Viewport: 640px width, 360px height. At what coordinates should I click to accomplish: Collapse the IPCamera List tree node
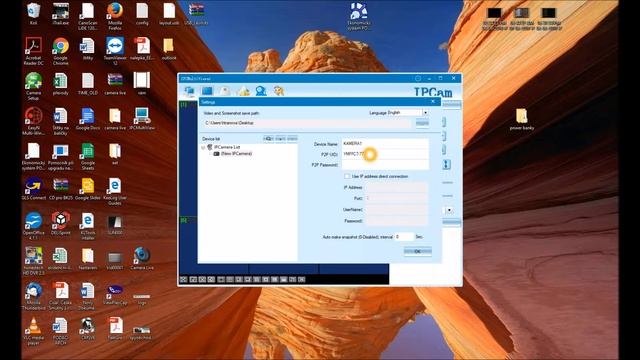coord(203,147)
